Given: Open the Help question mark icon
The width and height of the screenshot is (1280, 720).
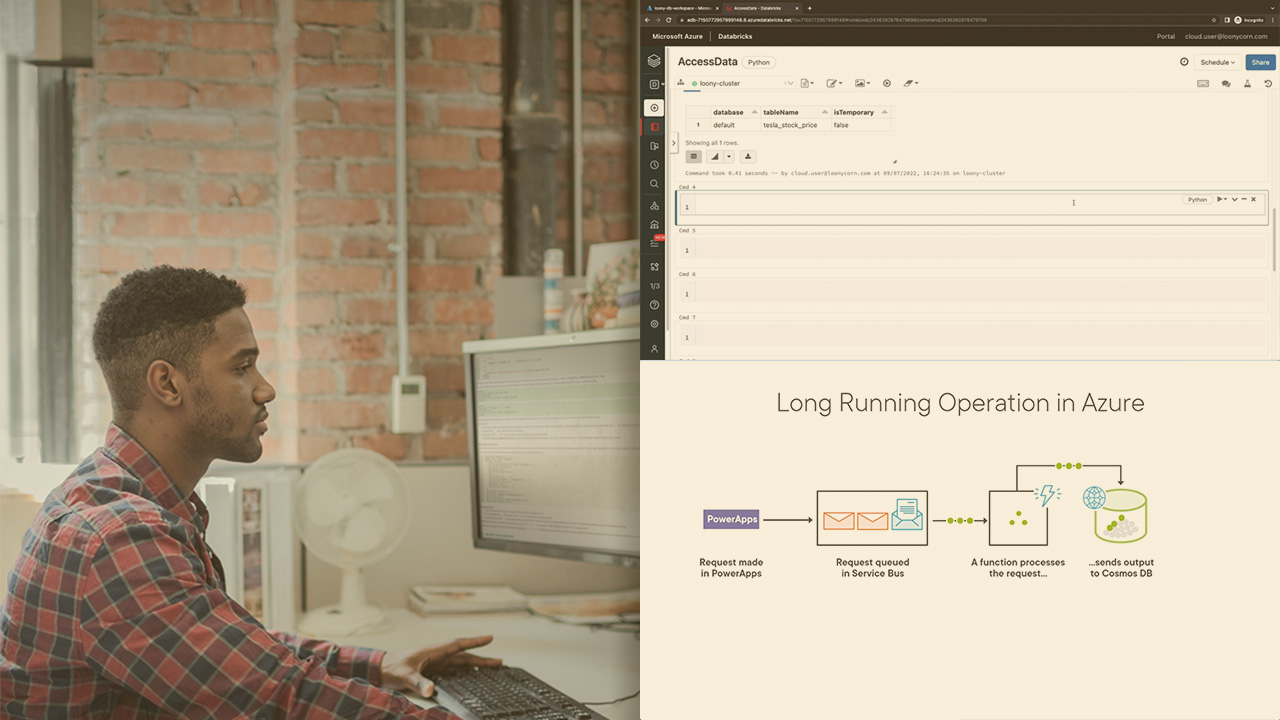Looking at the screenshot, I should (x=654, y=305).
